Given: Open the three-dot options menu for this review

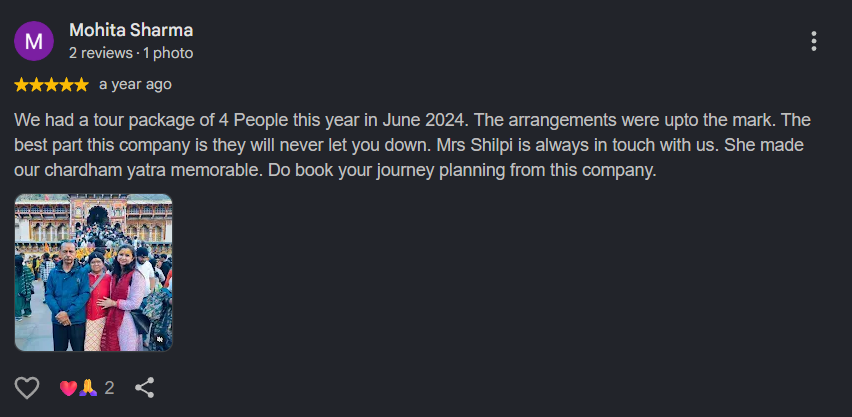Looking at the screenshot, I should tap(813, 41).
